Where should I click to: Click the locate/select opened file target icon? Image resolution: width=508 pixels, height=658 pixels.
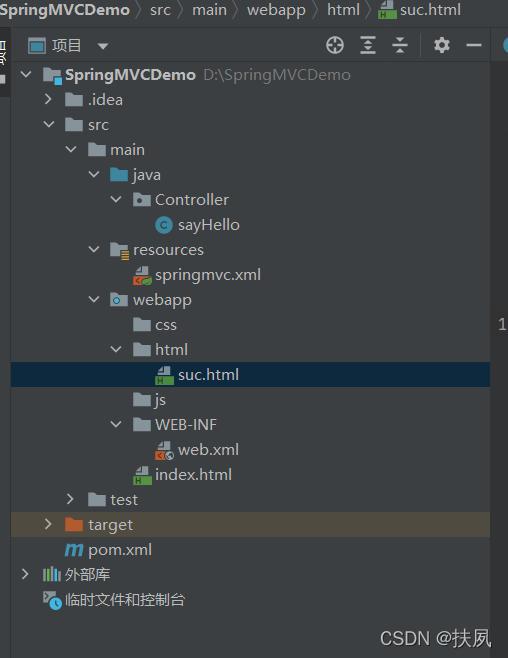(335, 45)
